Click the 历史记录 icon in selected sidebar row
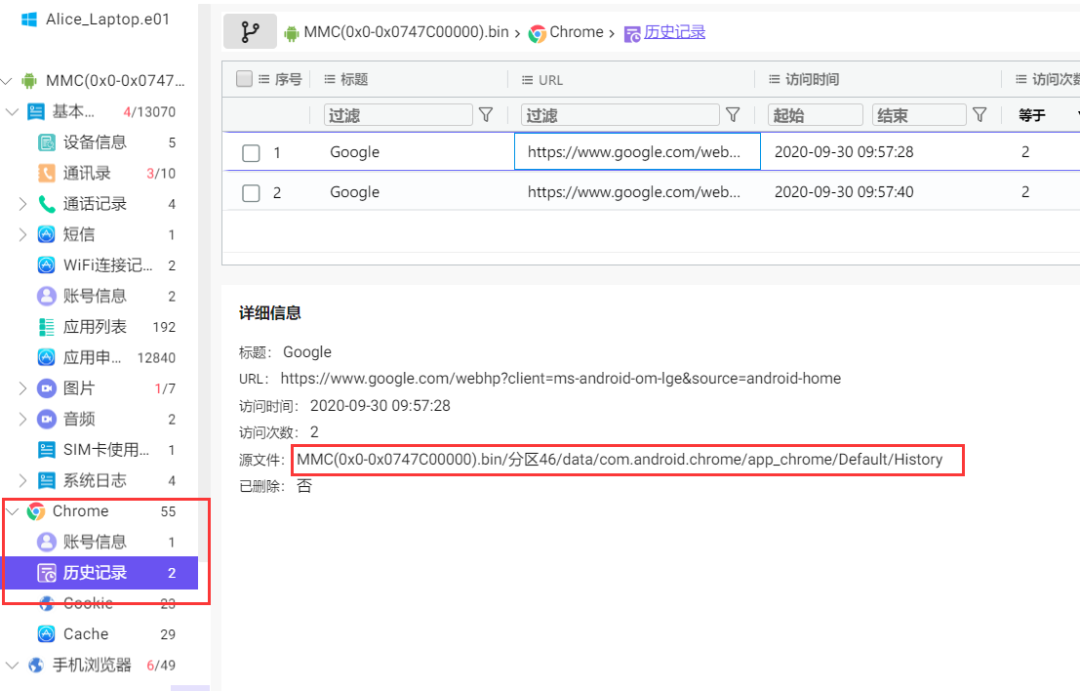Image resolution: width=1080 pixels, height=691 pixels. point(46,573)
